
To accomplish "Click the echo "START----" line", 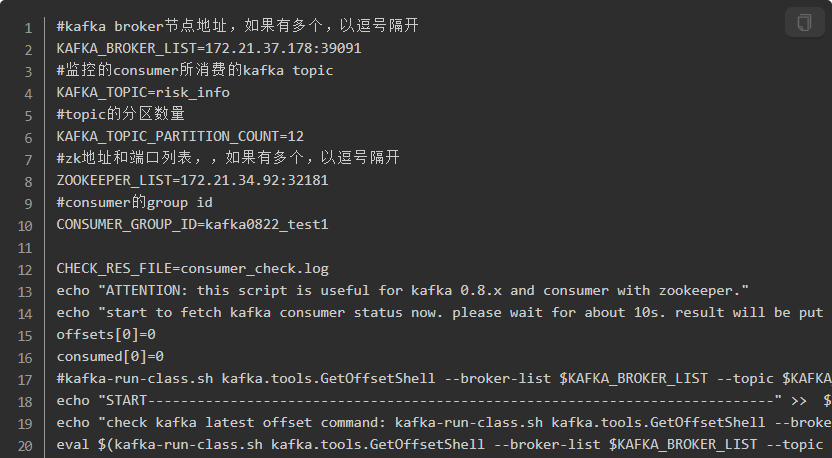I will 444,401.
